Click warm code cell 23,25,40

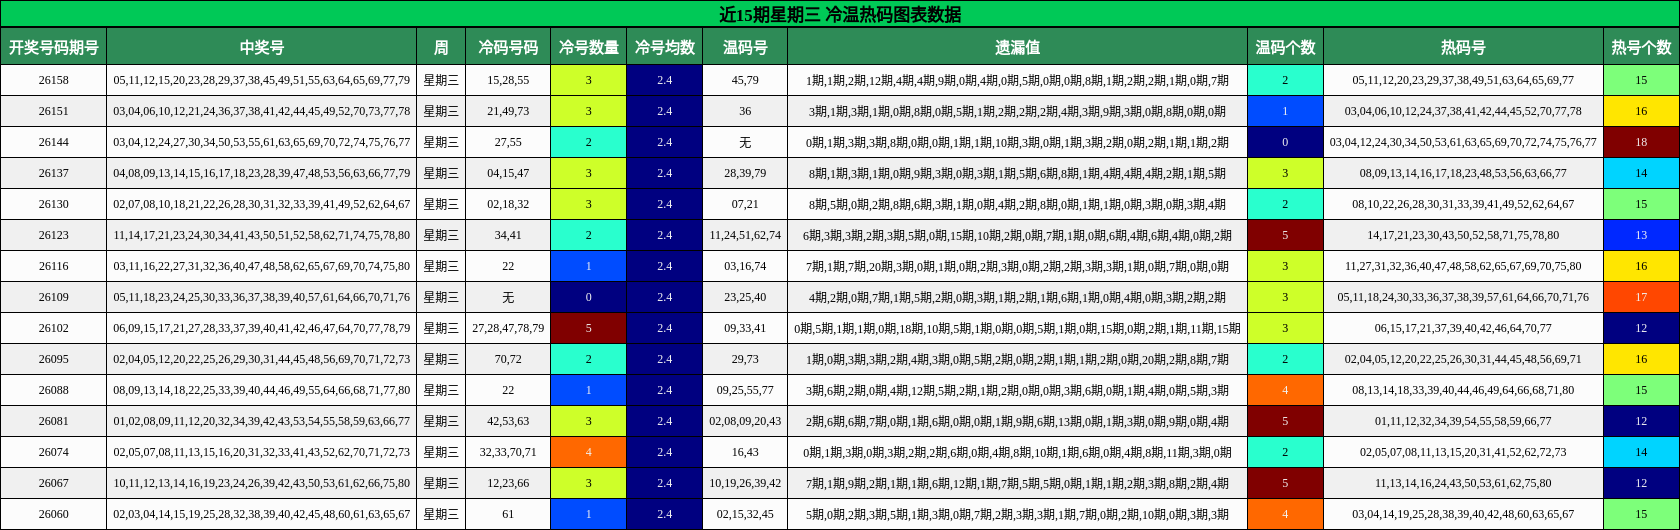tap(745, 297)
